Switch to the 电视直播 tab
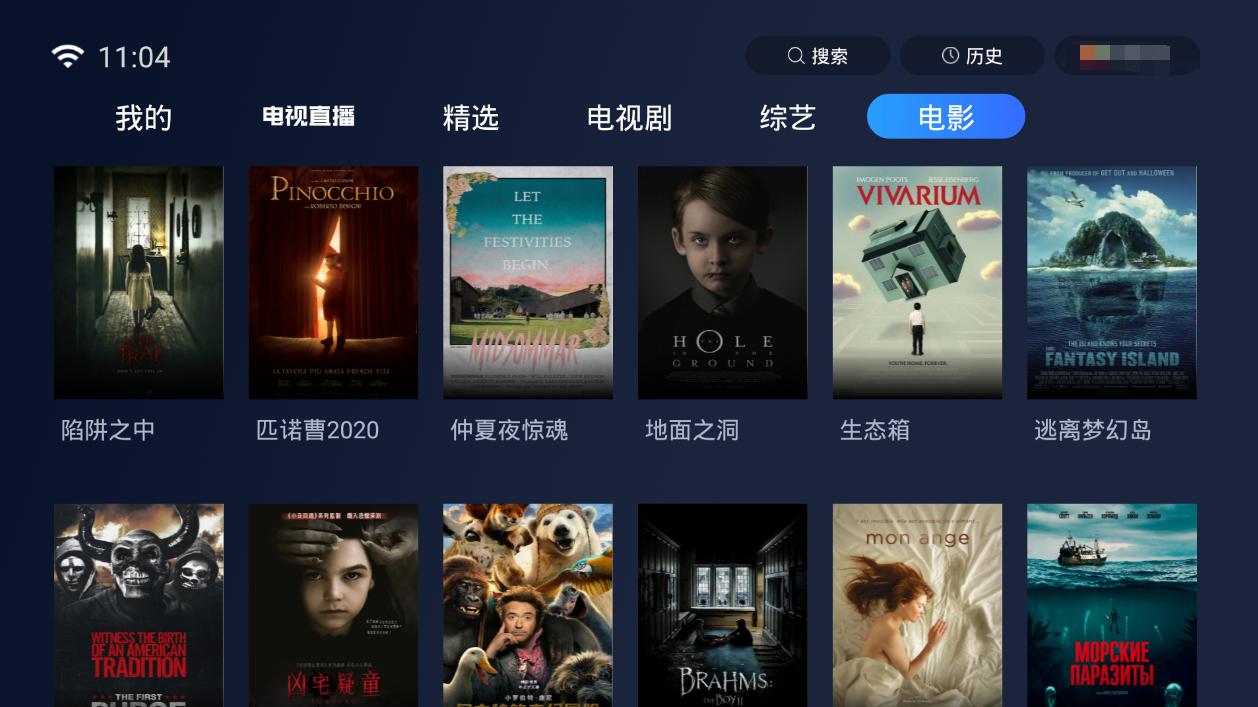This screenshot has height=707, width=1258. tap(308, 117)
